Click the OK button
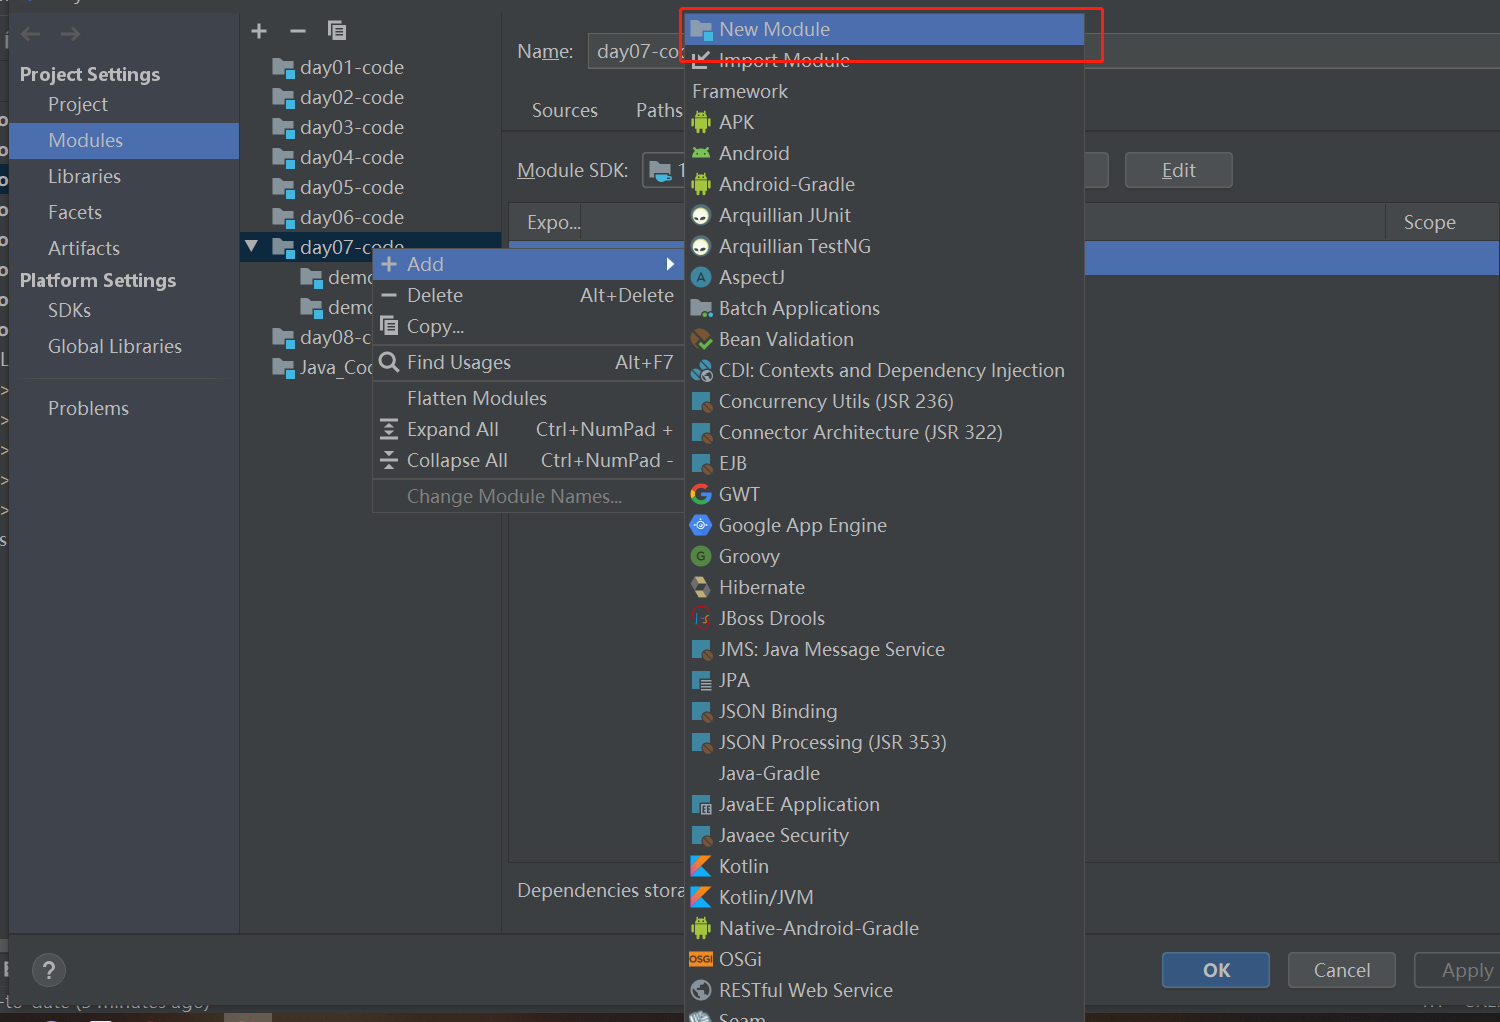Image resolution: width=1500 pixels, height=1022 pixels. pos(1216,970)
